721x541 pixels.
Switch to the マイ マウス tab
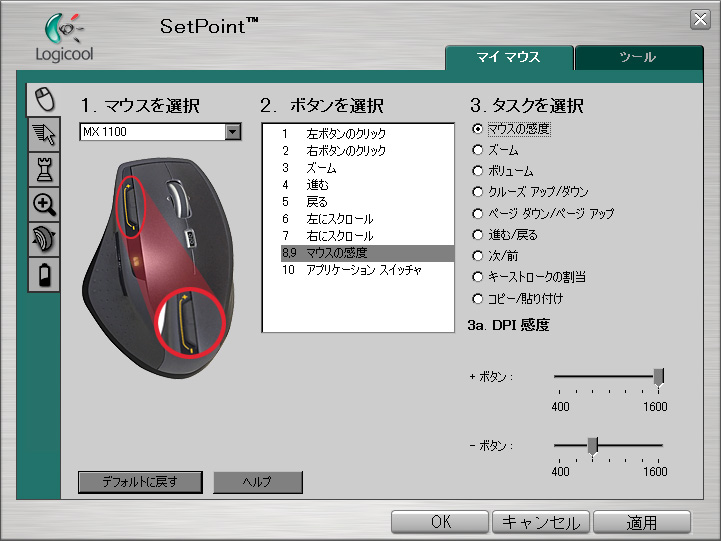click(x=509, y=57)
